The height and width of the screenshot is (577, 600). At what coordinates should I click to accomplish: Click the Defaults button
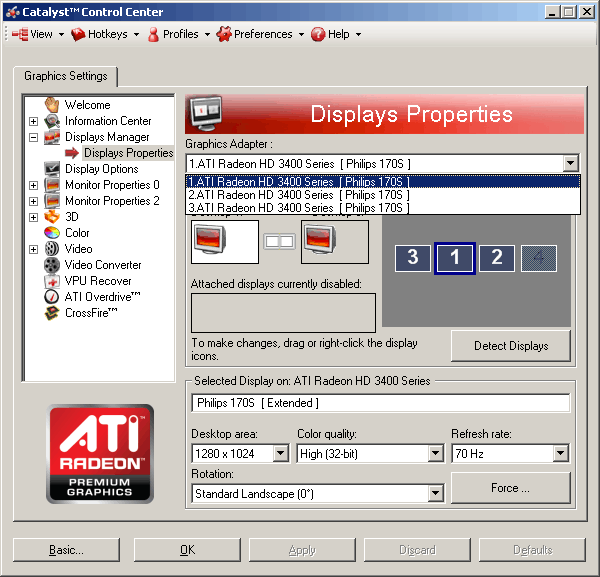pos(533,550)
